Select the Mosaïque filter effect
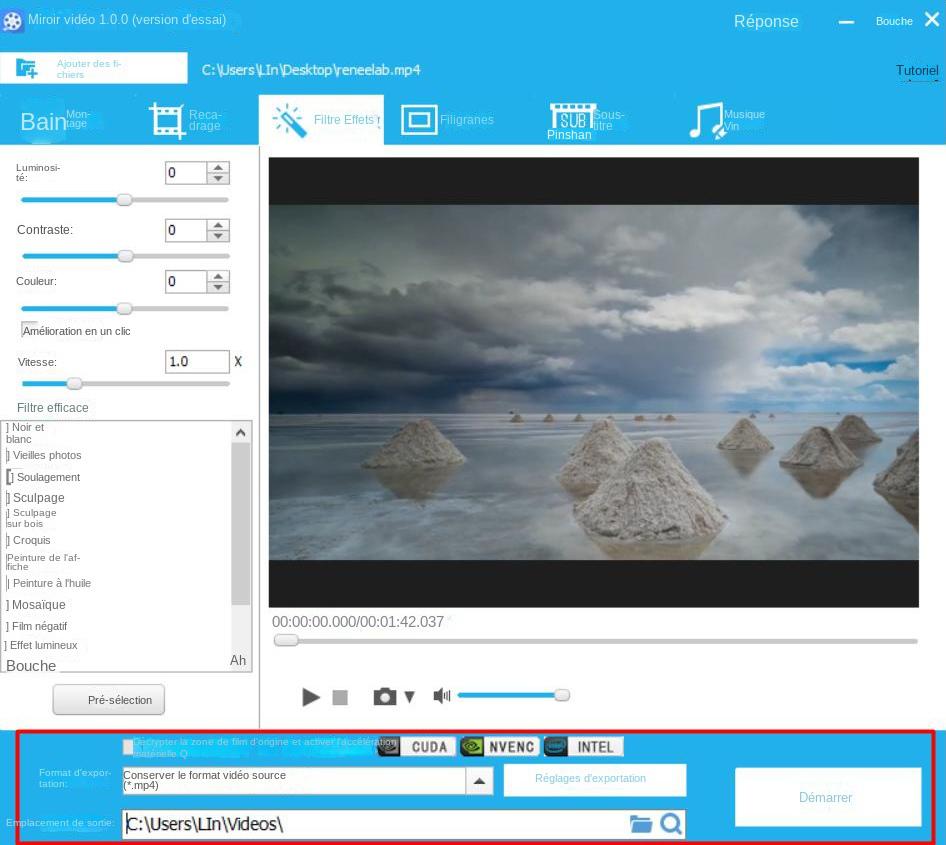The height and width of the screenshot is (845, 946). point(37,604)
